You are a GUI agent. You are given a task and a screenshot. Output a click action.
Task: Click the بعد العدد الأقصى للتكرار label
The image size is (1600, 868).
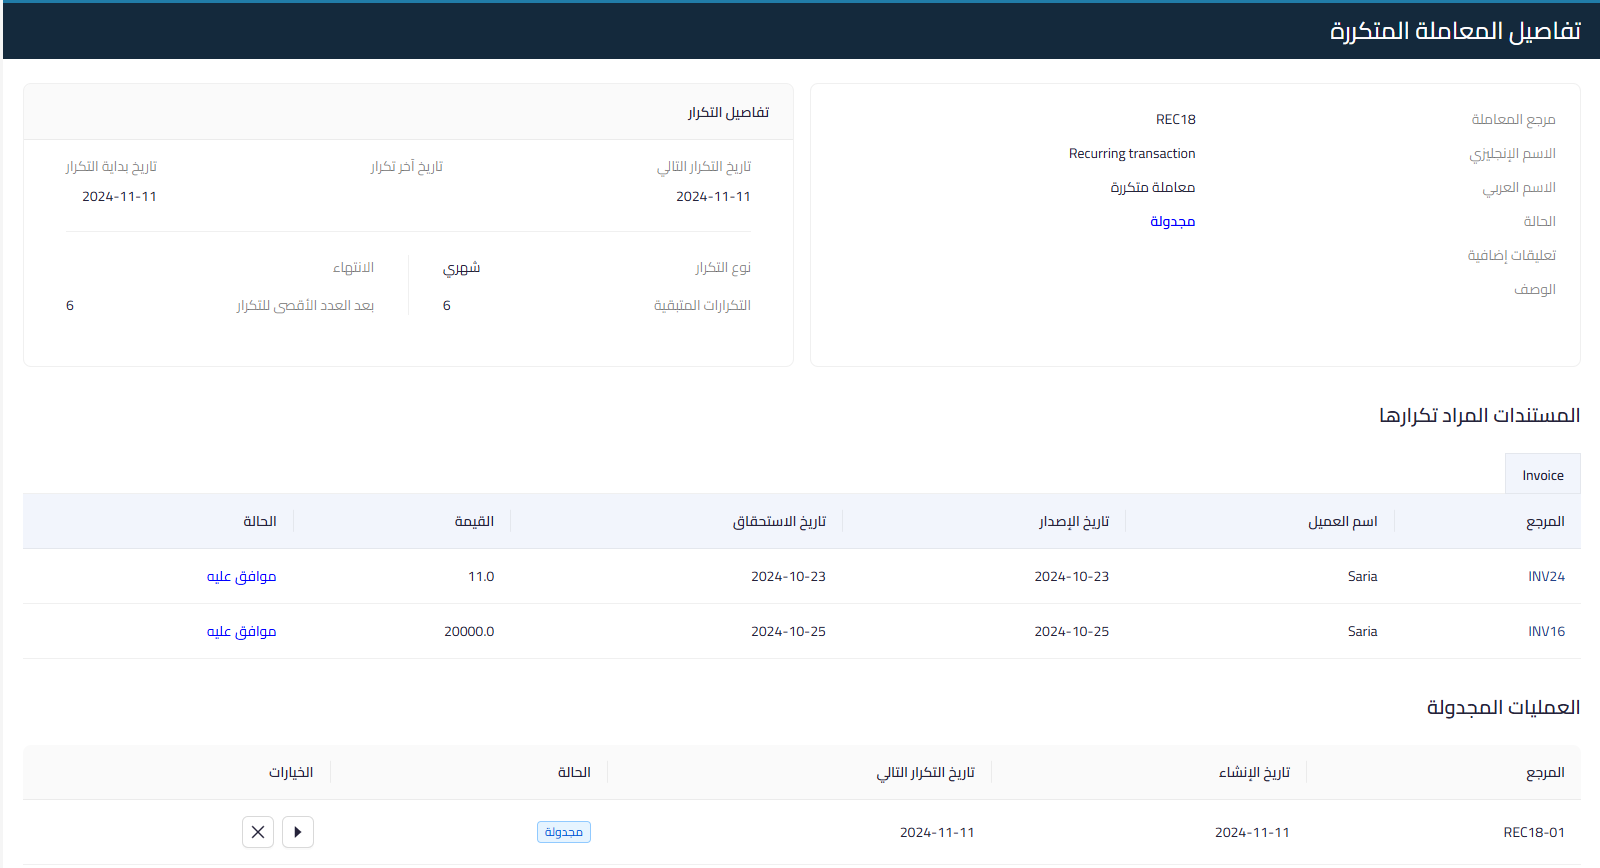coord(305,305)
